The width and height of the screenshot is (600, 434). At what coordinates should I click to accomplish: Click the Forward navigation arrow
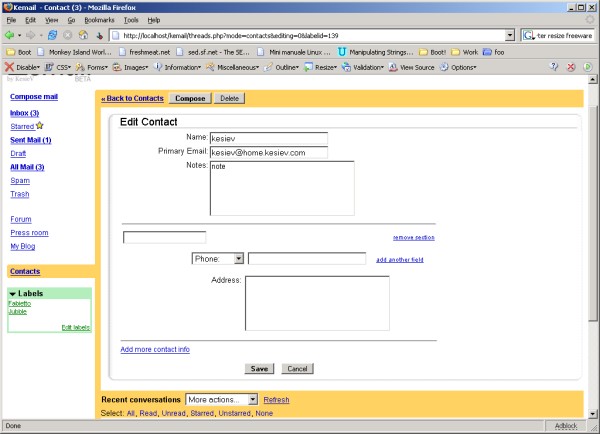coord(30,35)
